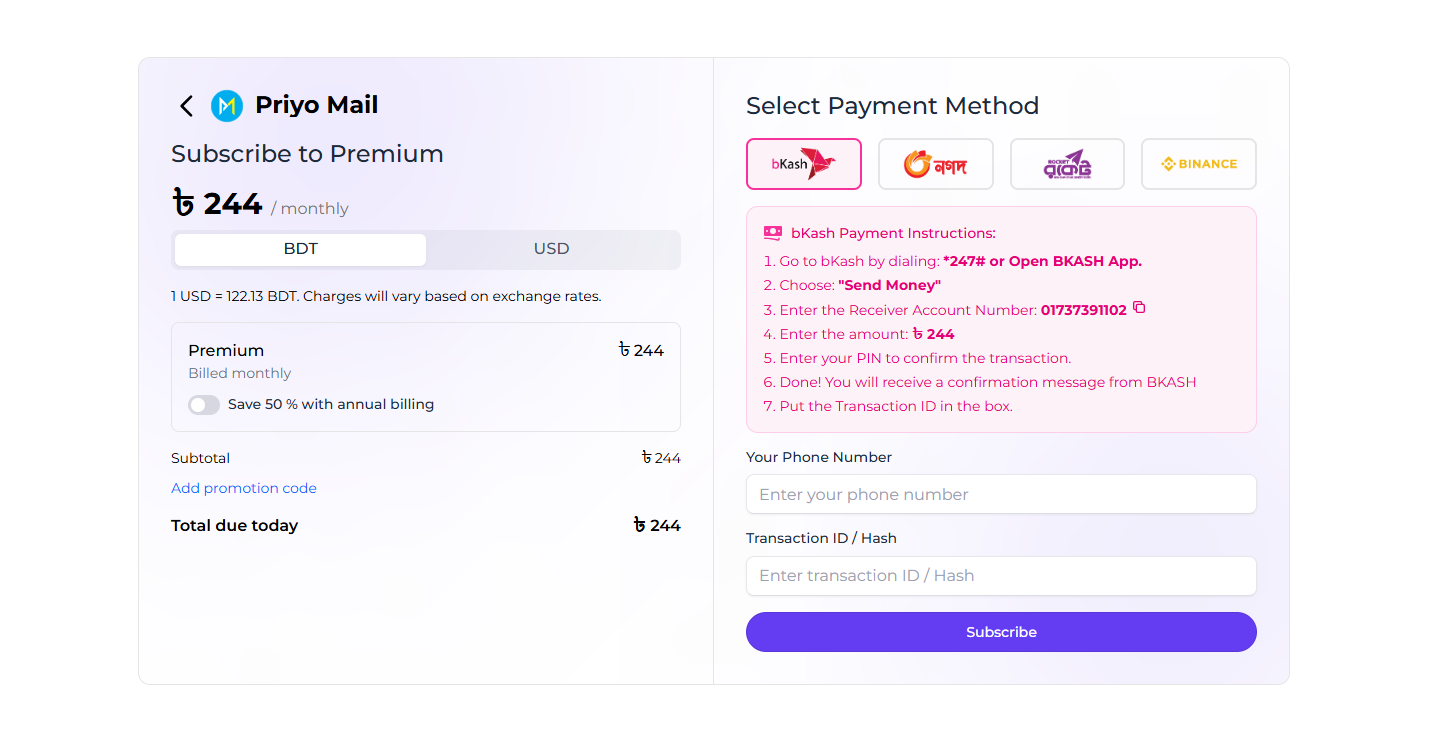This screenshot has height=740, width=1431.
Task: Switch currency to BDT
Action: click(x=300, y=249)
